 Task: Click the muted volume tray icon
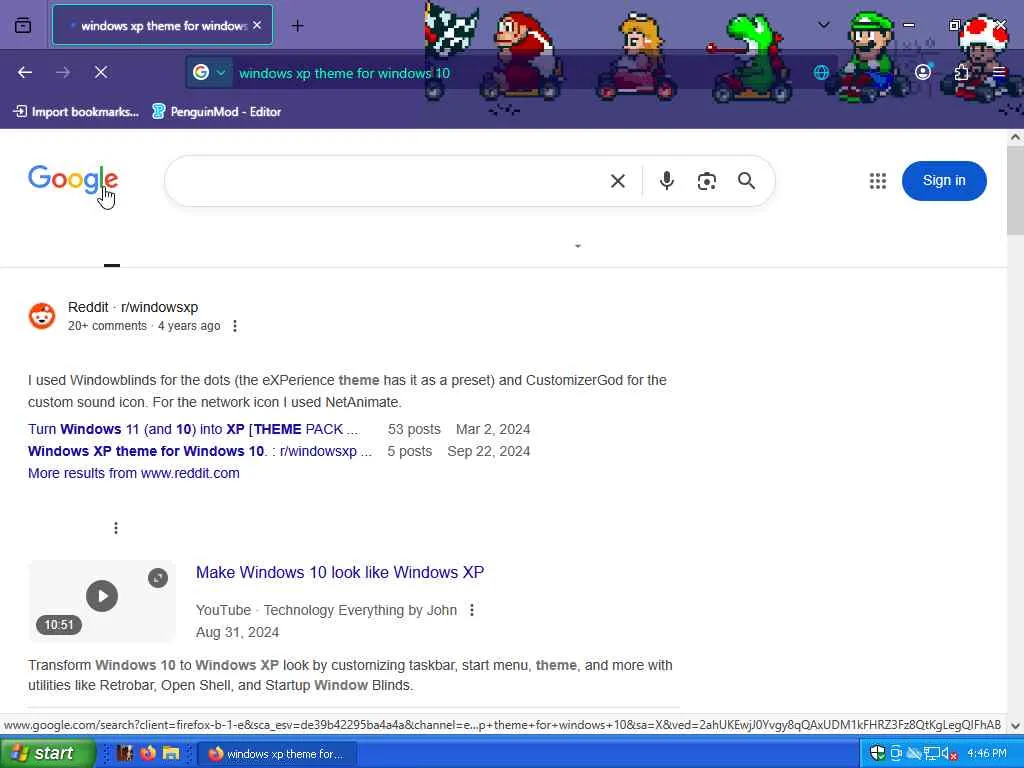[x=949, y=754]
